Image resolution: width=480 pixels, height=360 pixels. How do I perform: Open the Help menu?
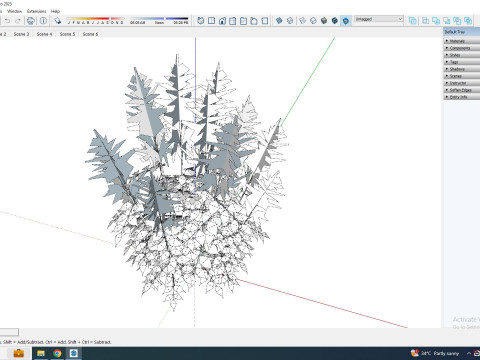(55, 11)
